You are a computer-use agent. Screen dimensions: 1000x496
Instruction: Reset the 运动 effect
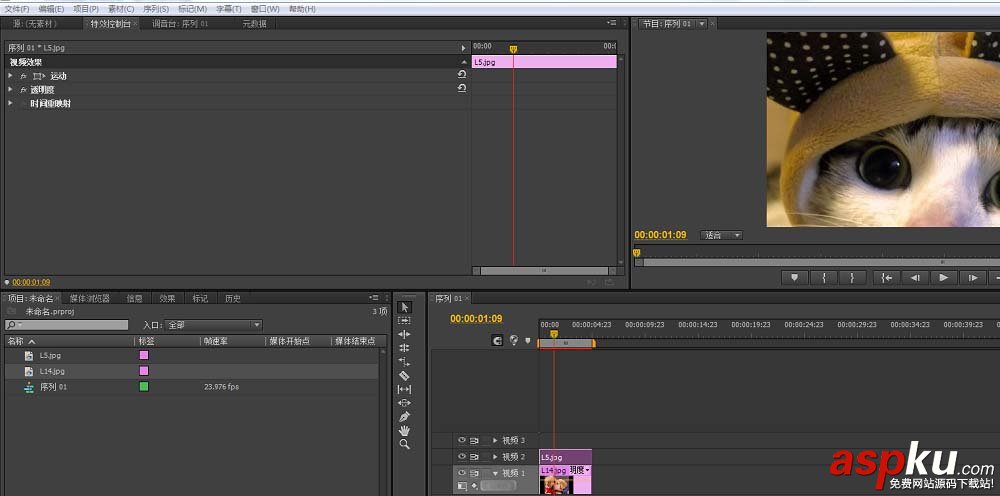pos(462,75)
